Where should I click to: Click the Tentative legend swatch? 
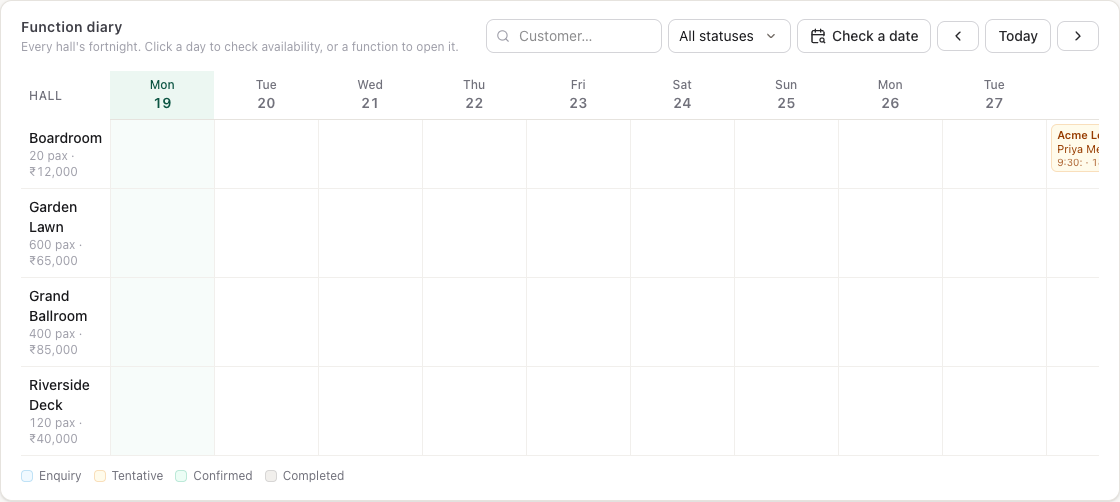pos(100,476)
